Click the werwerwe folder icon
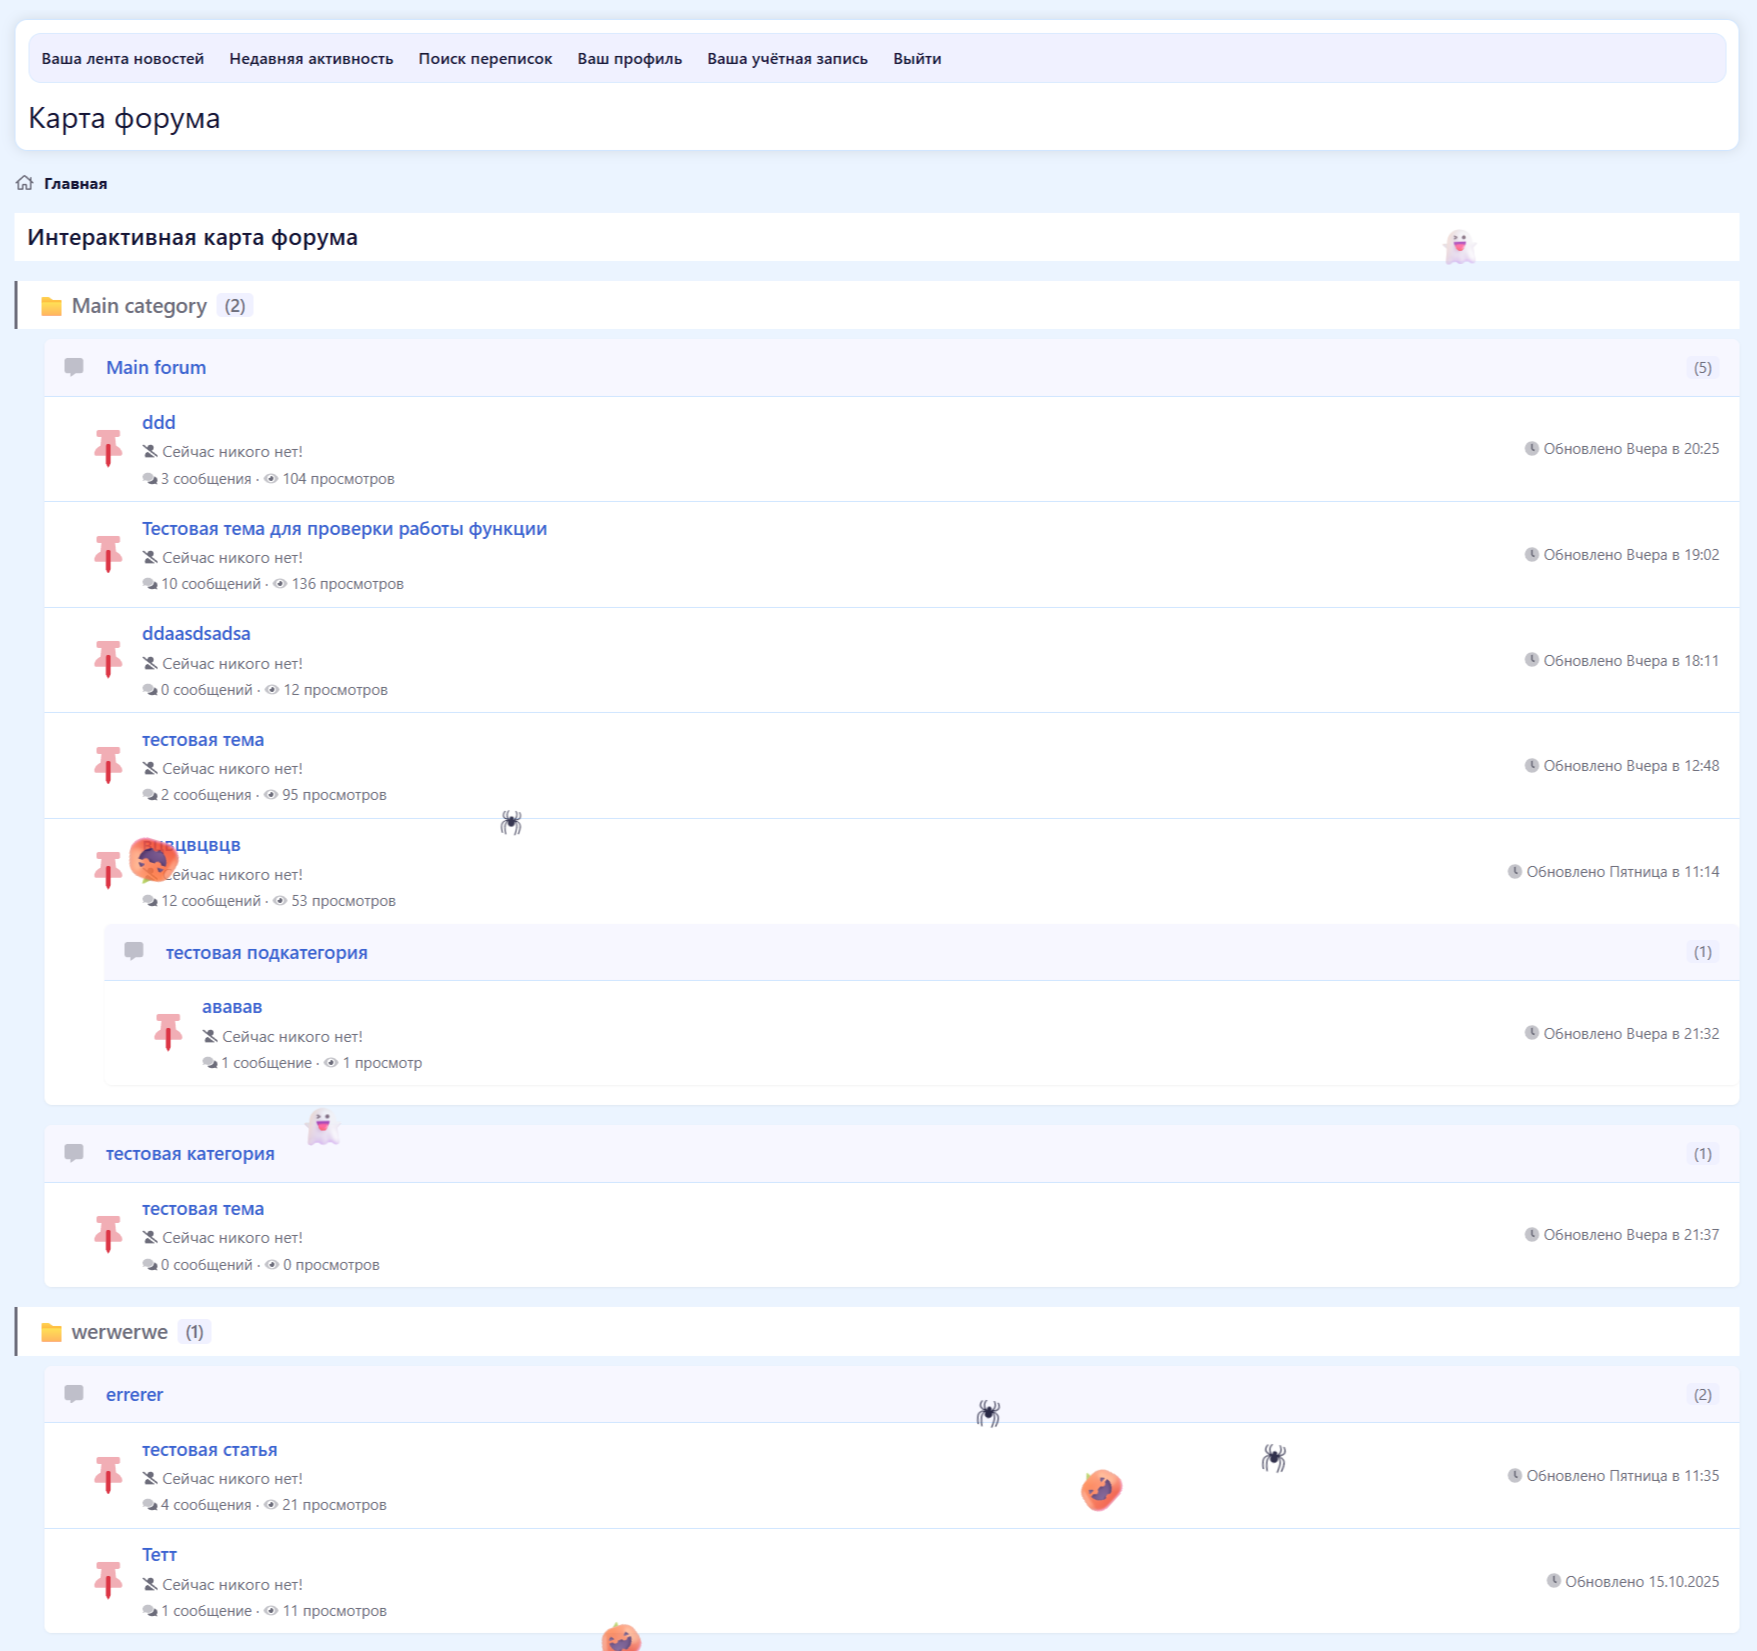 click(x=51, y=1333)
